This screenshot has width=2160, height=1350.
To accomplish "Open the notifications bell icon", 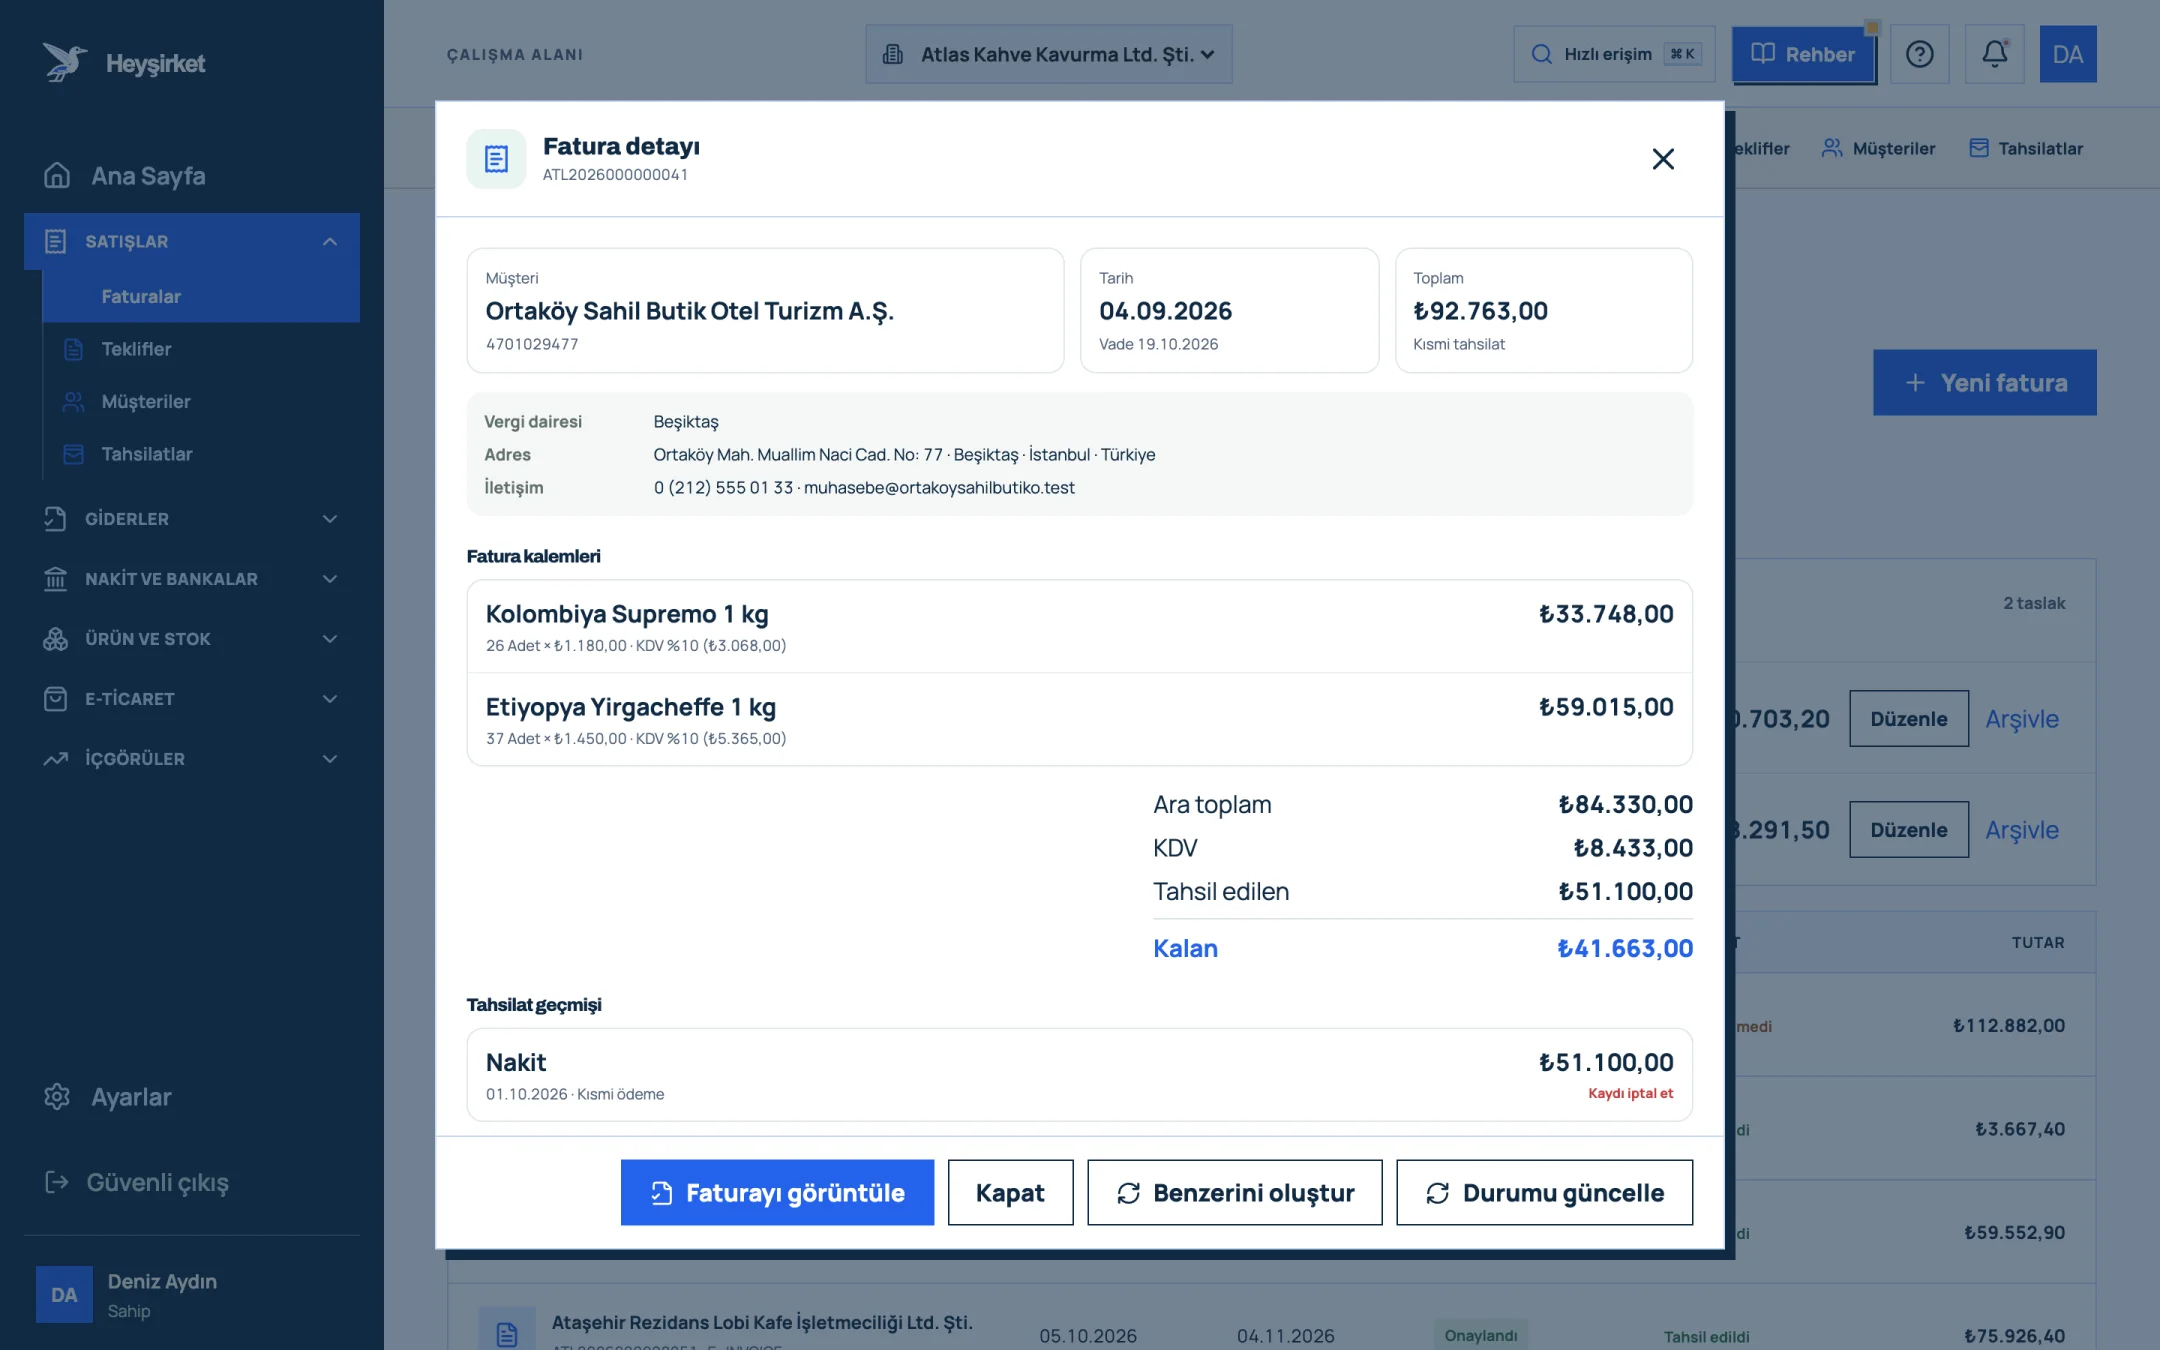I will click(1994, 54).
